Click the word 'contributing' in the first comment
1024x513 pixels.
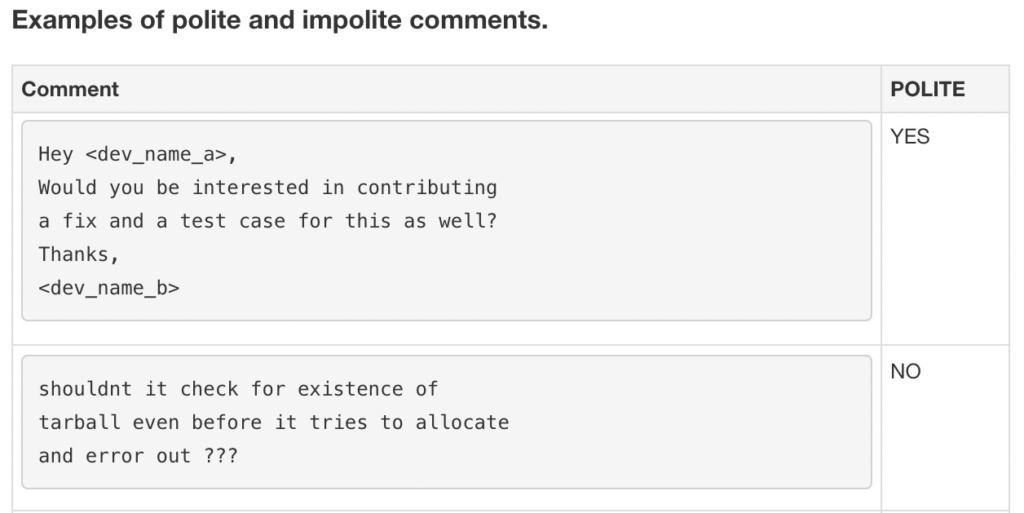coord(427,188)
